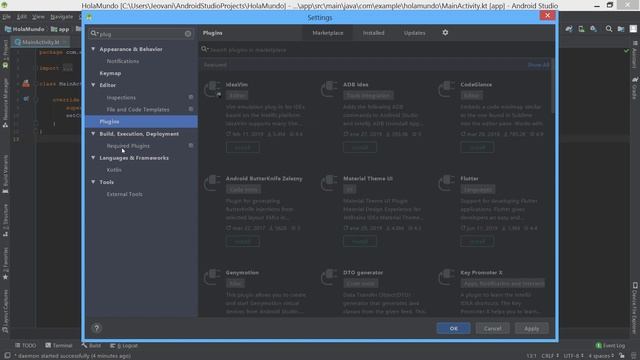Viewport: 640px width, 360px height.
Task: Install the CodeGlance plugin
Action: click(477, 147)
